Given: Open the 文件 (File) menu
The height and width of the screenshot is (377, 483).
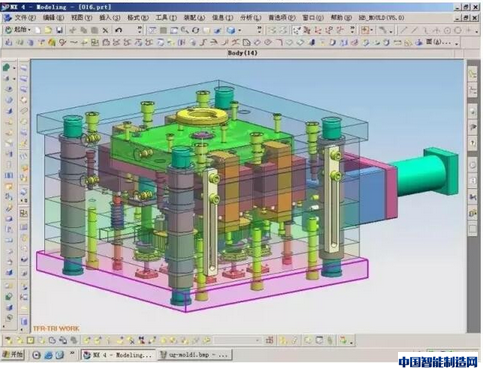Looking at the screenshot, I should [25, 18].
